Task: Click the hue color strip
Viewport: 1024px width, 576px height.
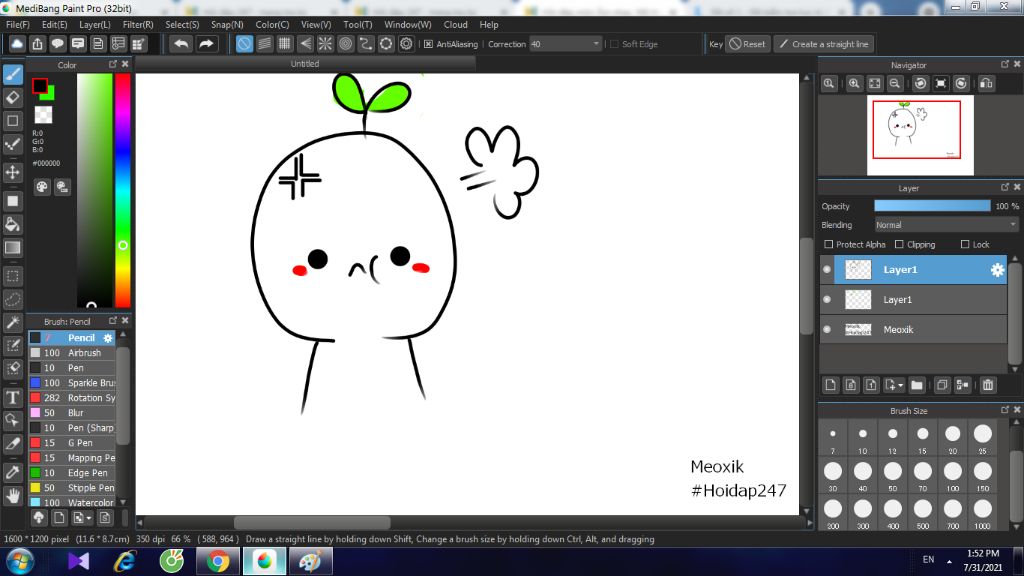Action: [123, 190]
